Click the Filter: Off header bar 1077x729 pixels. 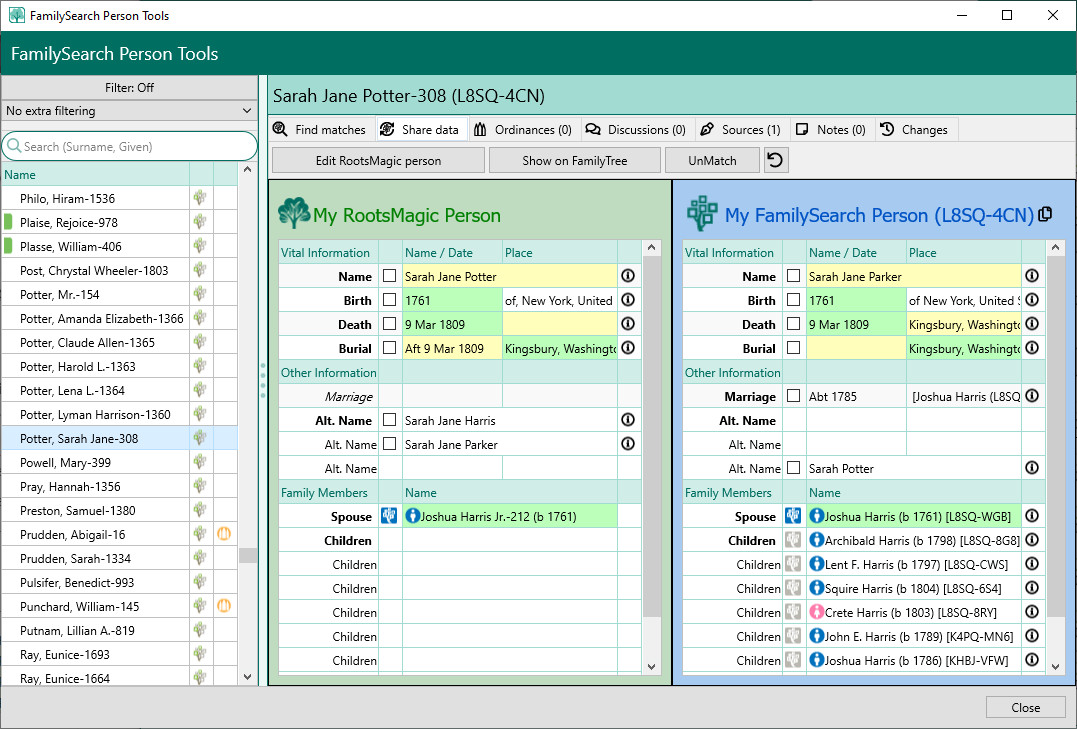130,88
